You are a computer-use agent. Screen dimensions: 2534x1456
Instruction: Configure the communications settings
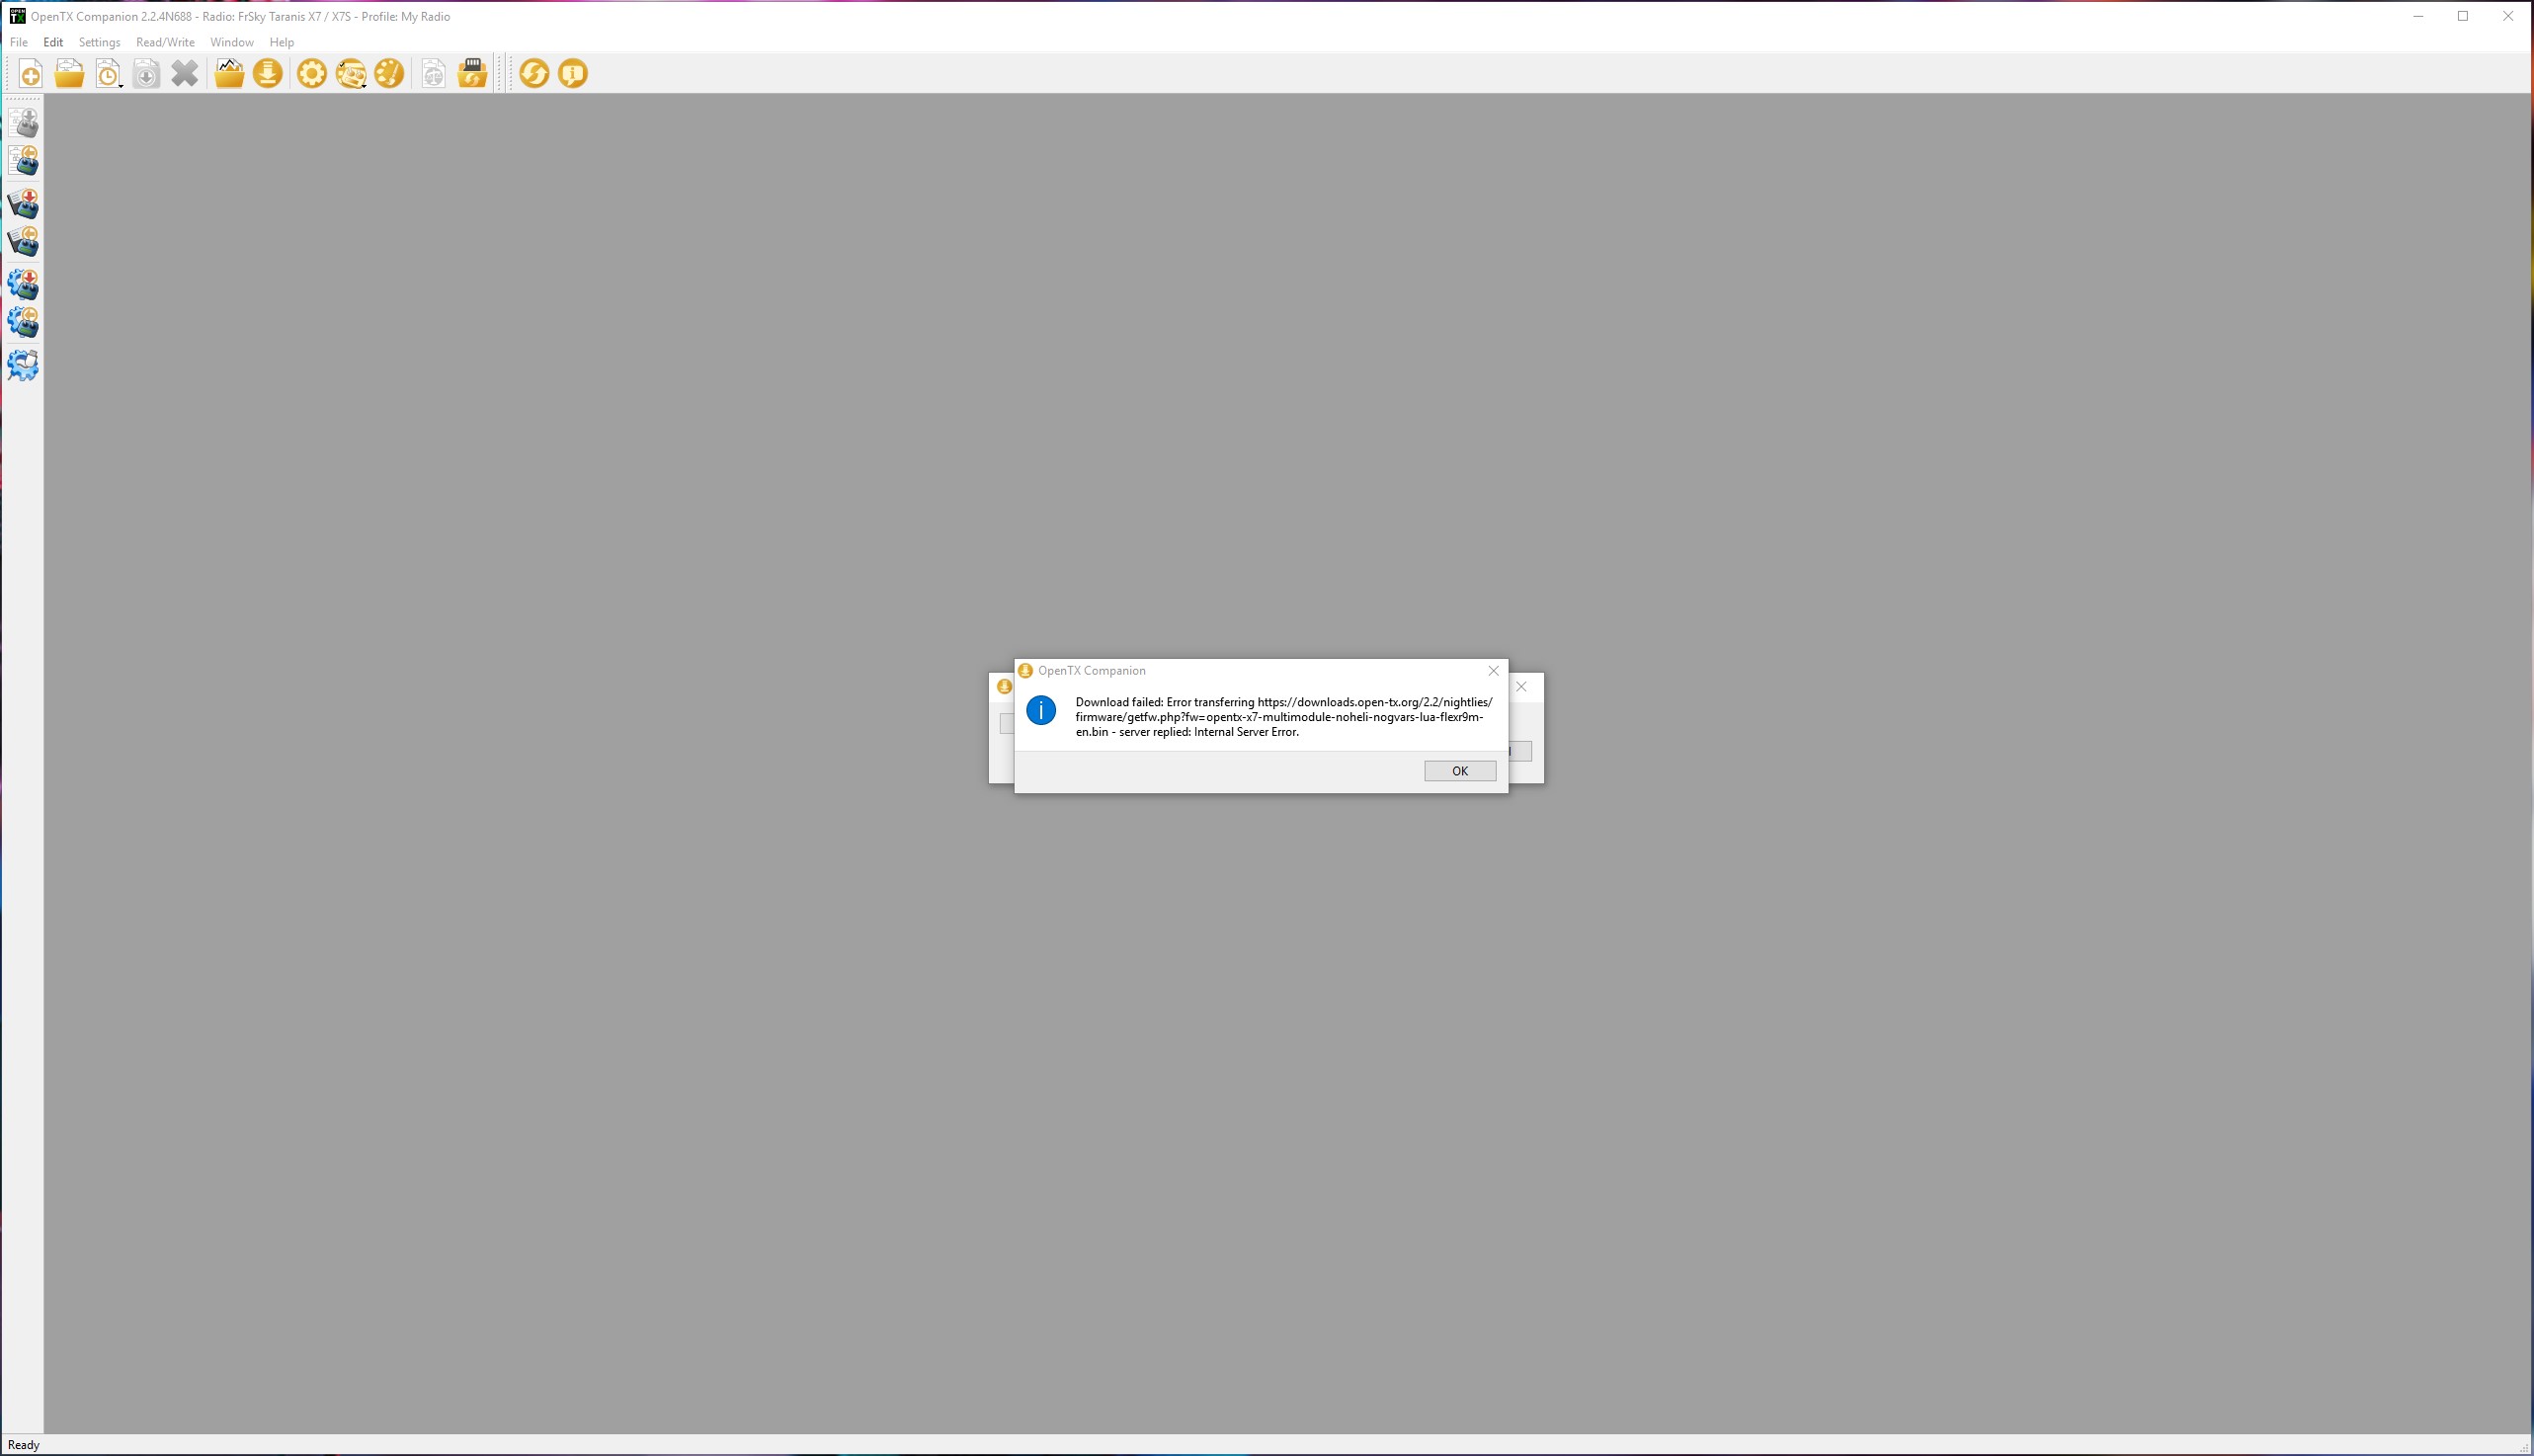coord(23,365)
